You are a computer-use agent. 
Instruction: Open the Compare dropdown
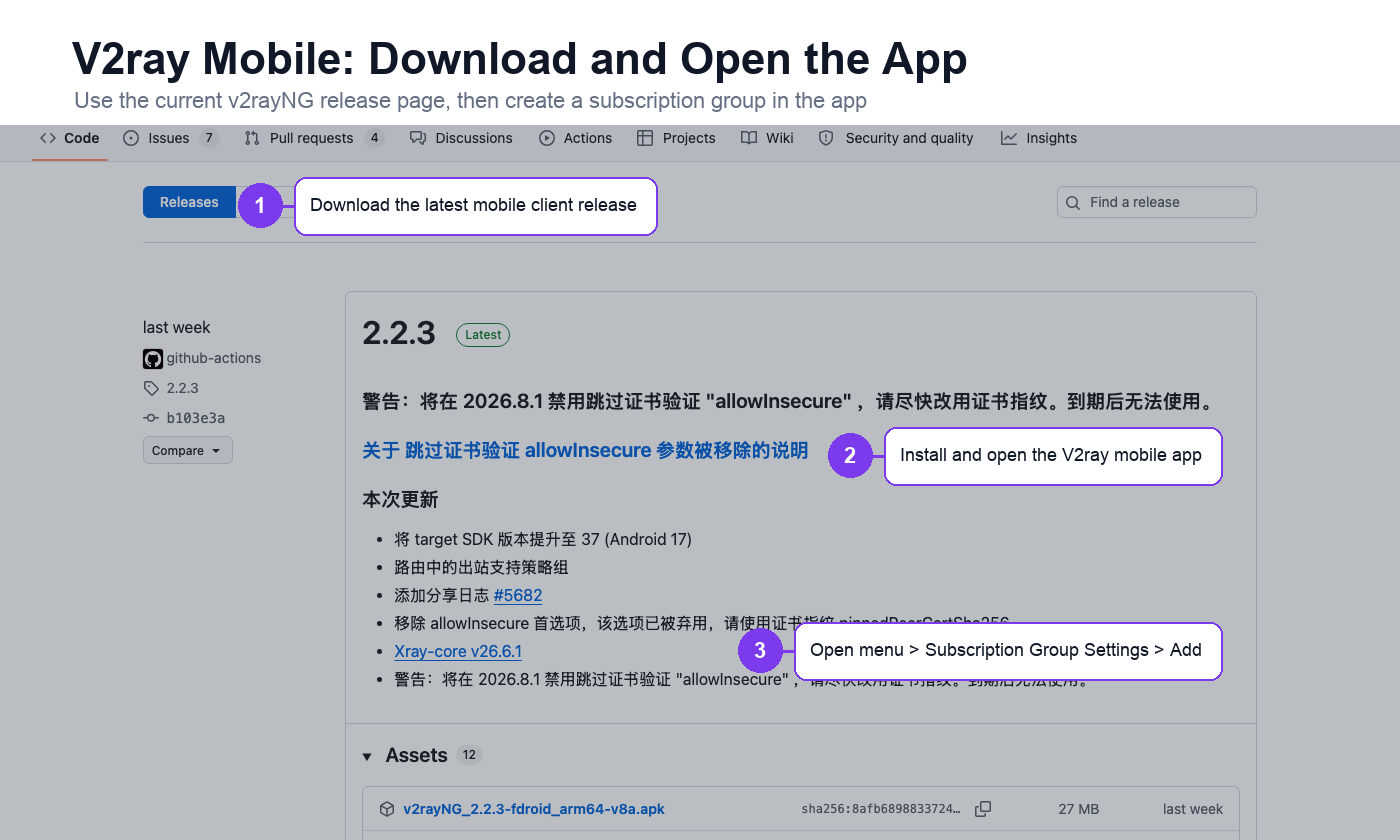188,450
